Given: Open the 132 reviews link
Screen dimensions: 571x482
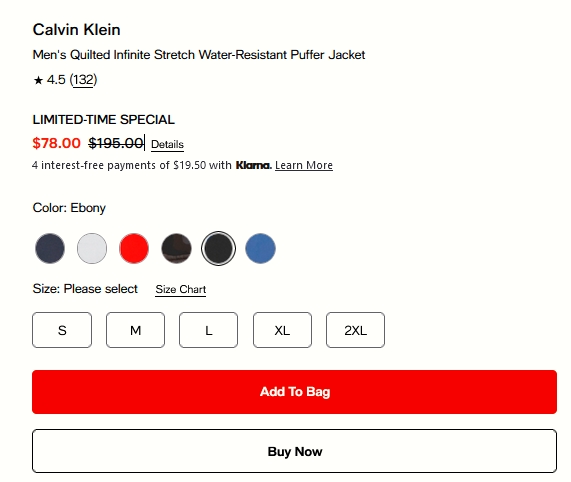Looking at the screenshot, I should tap(83, 80).
